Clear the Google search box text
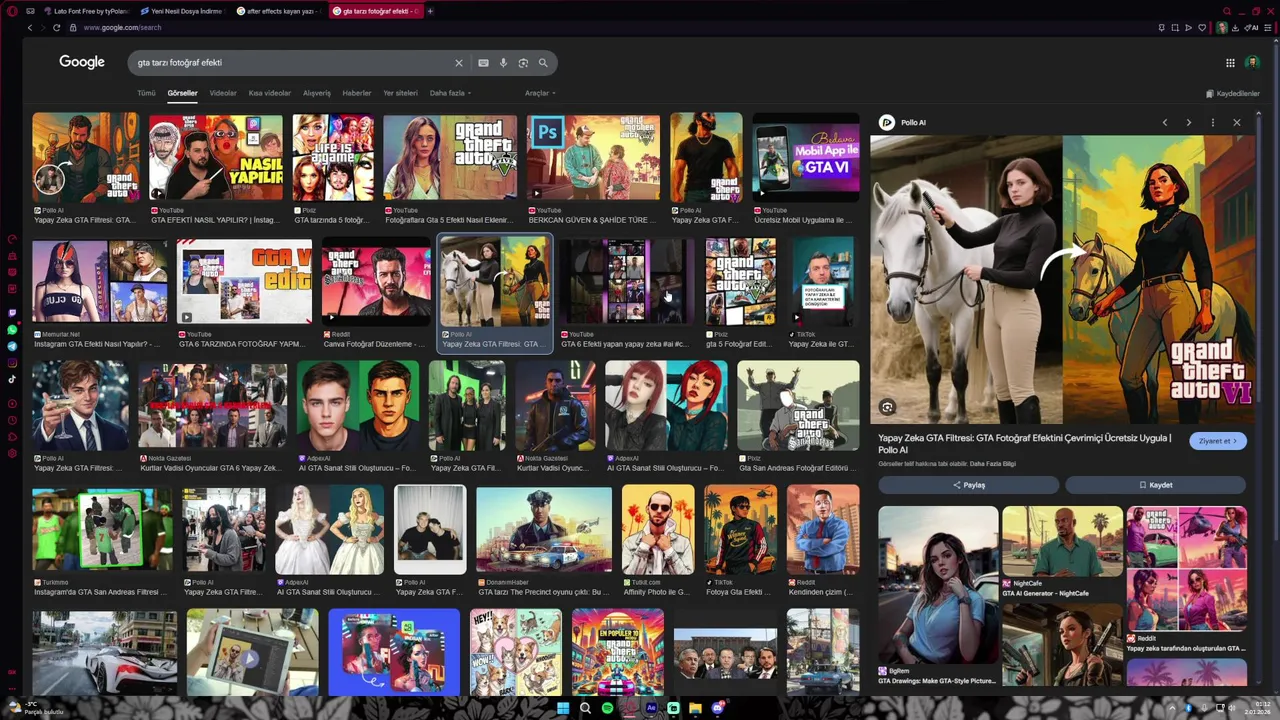This screenshot has width=1280, height=720. click(459, 63)
